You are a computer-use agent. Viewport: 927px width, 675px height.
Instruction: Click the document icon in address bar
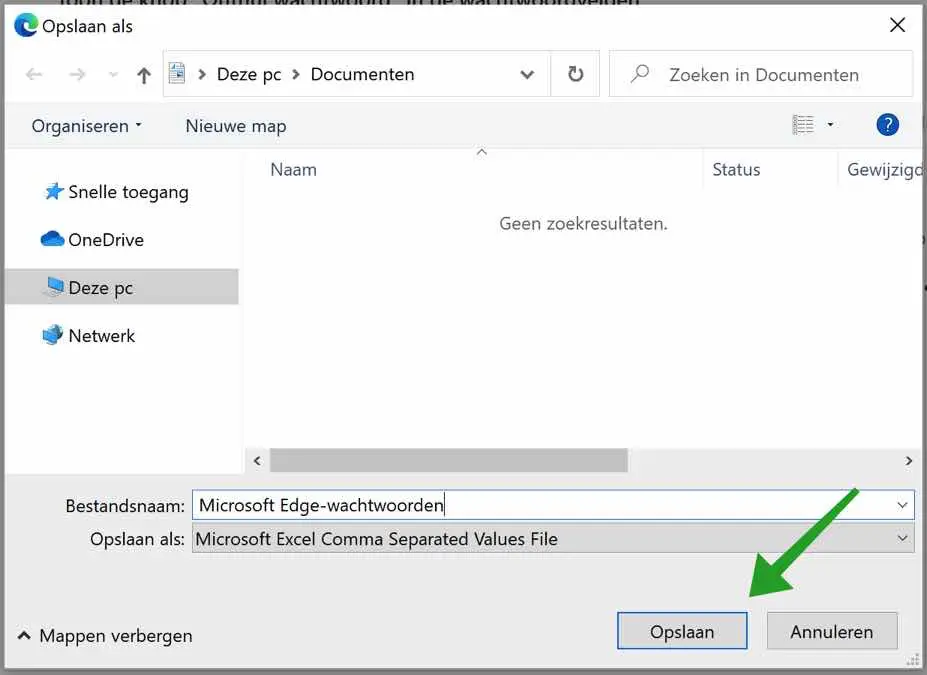click(x=177, y=73)
